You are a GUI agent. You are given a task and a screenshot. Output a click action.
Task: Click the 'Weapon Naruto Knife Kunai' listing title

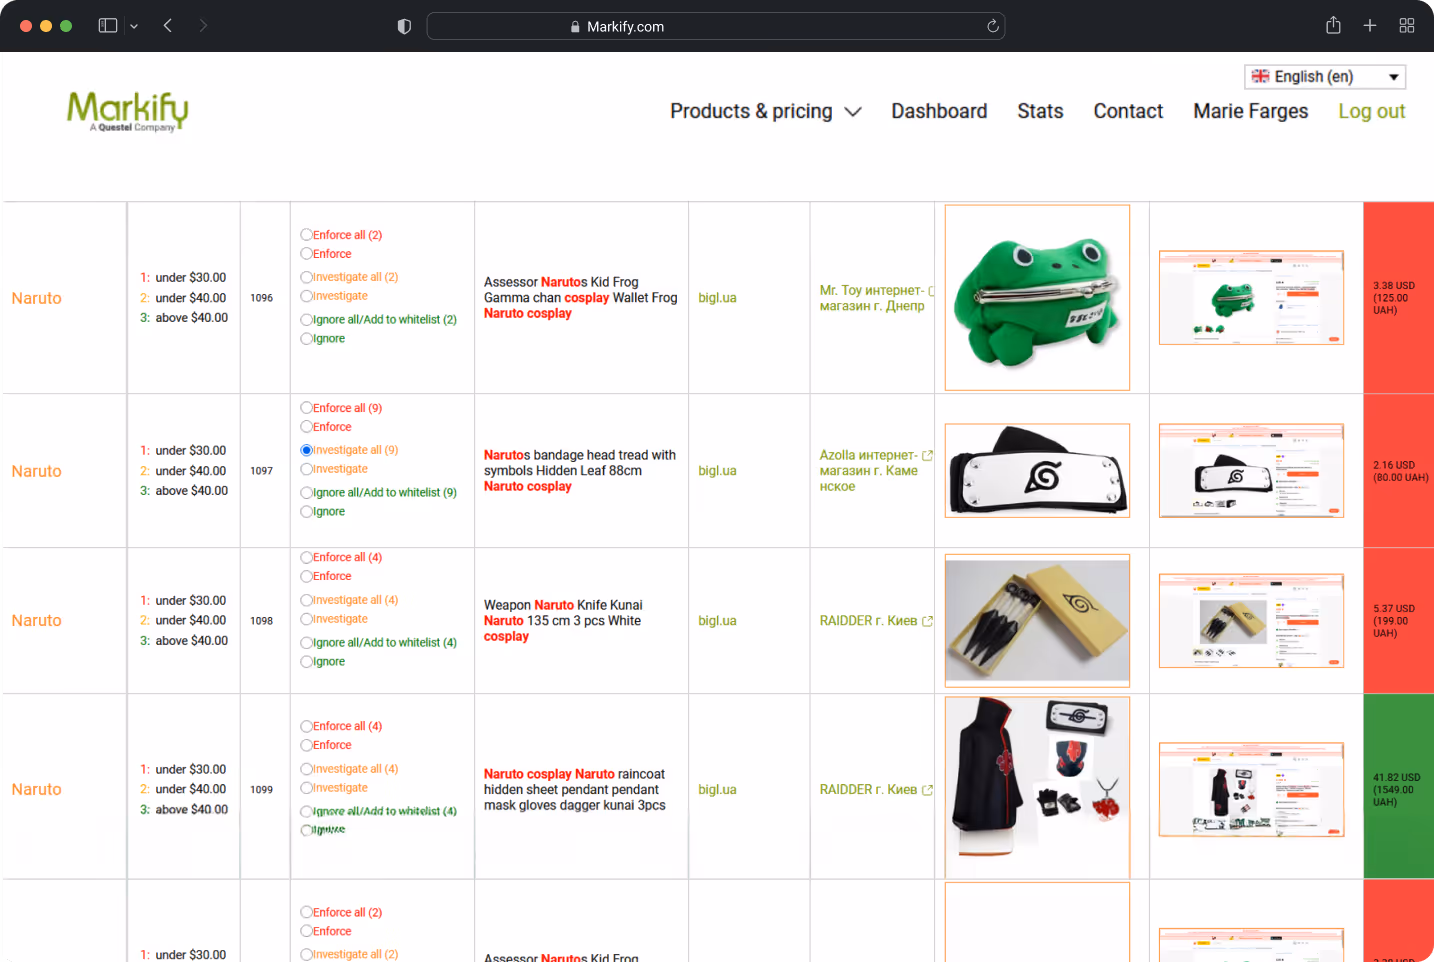(563, 621)
